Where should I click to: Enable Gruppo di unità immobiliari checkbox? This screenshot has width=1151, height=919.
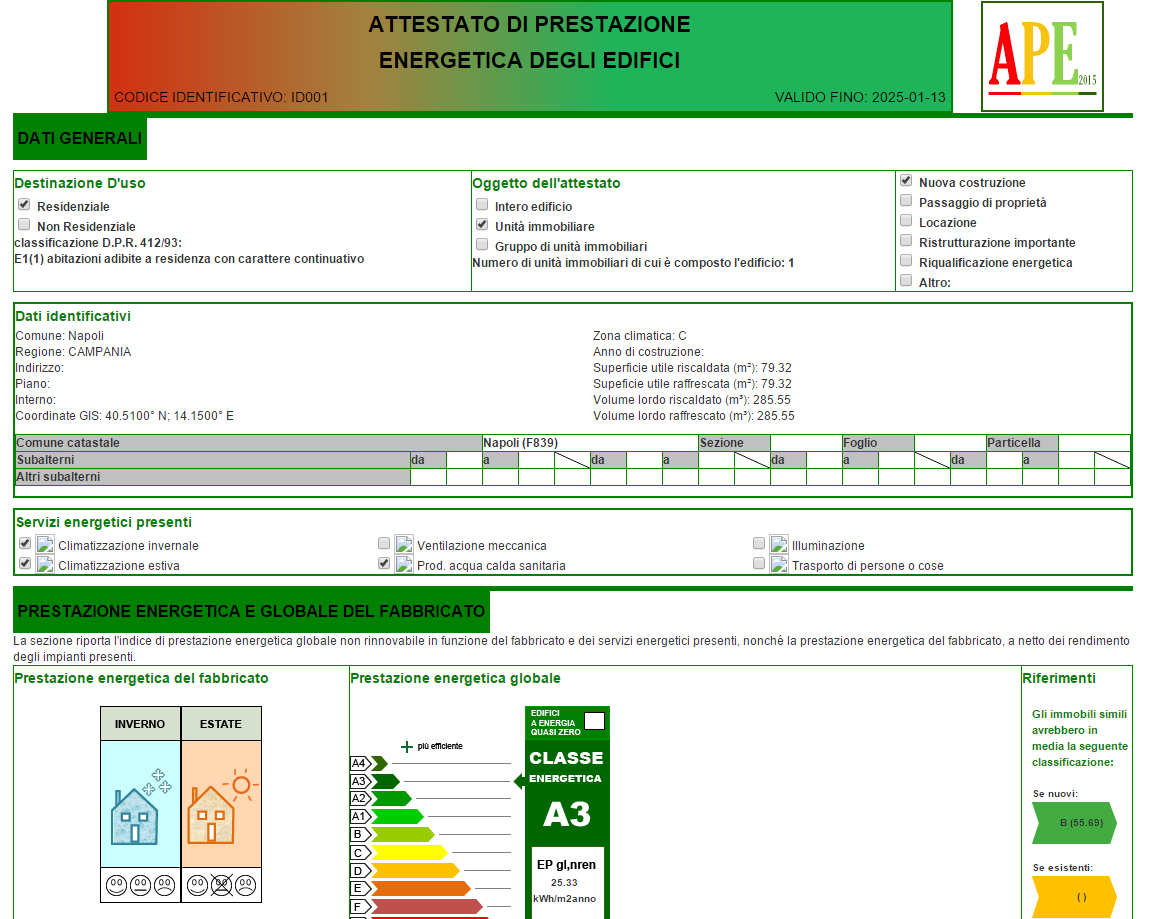[x=482, y=244]
